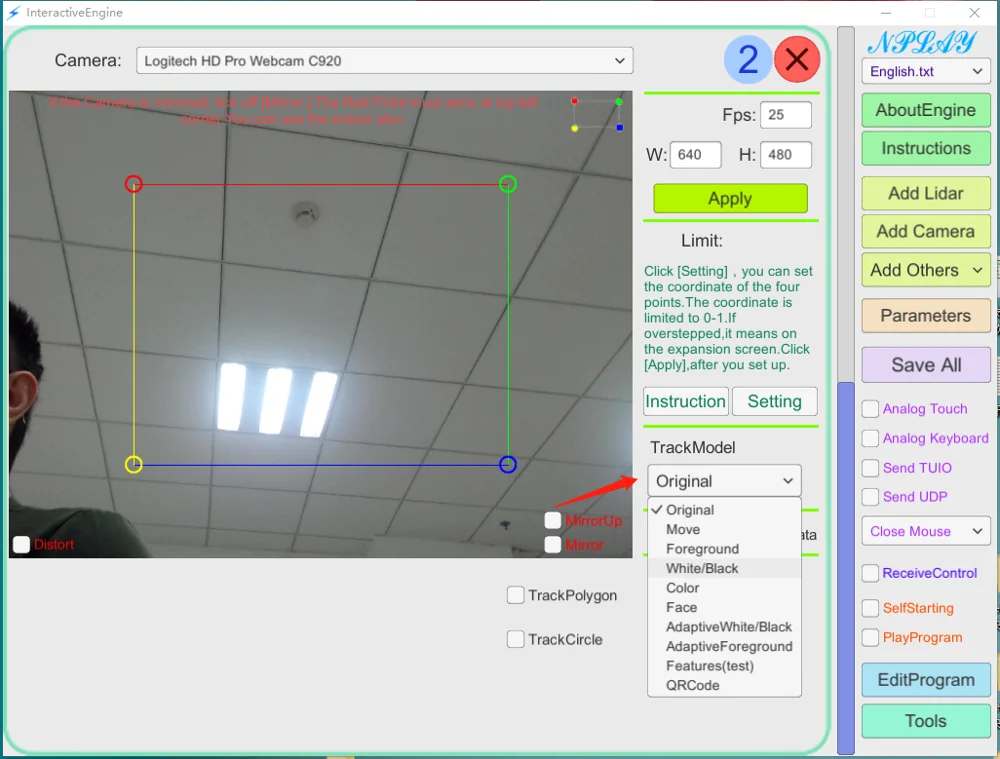Enable the Distort checkbox on video preview
Screen dimensions: 1000x759
click(21, 543)
